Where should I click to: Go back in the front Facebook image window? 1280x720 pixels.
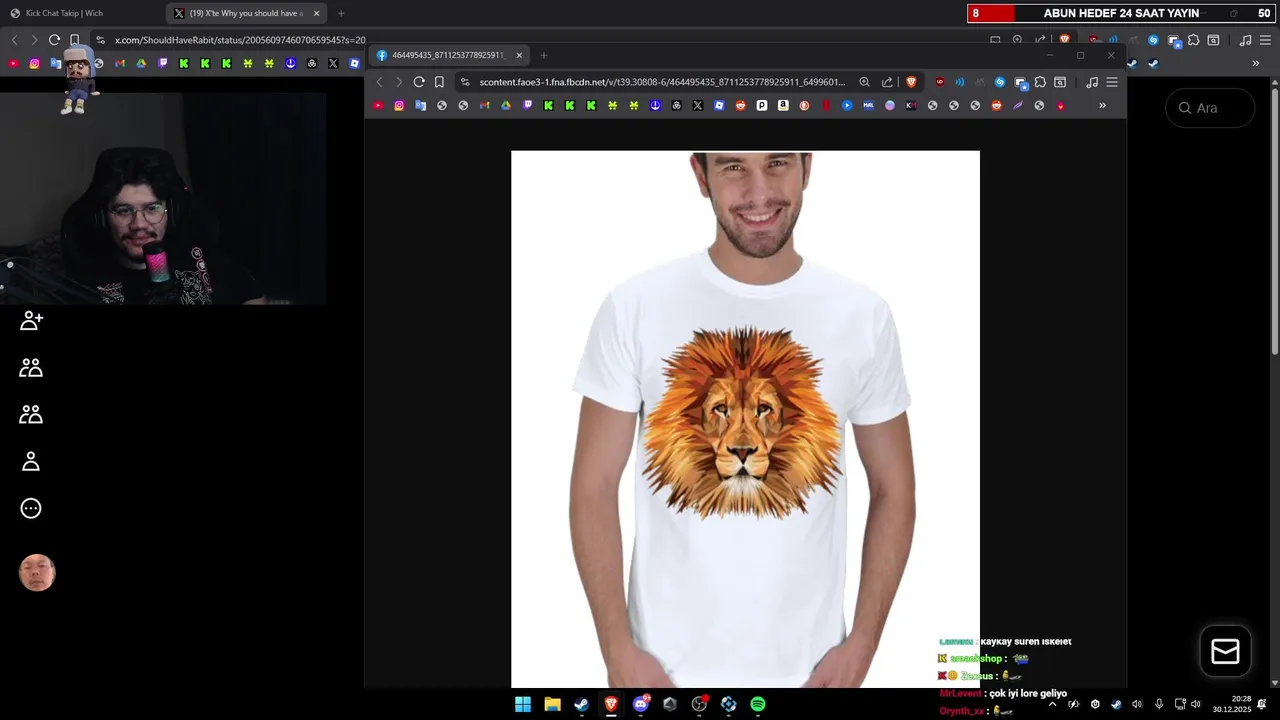(379, 82)
